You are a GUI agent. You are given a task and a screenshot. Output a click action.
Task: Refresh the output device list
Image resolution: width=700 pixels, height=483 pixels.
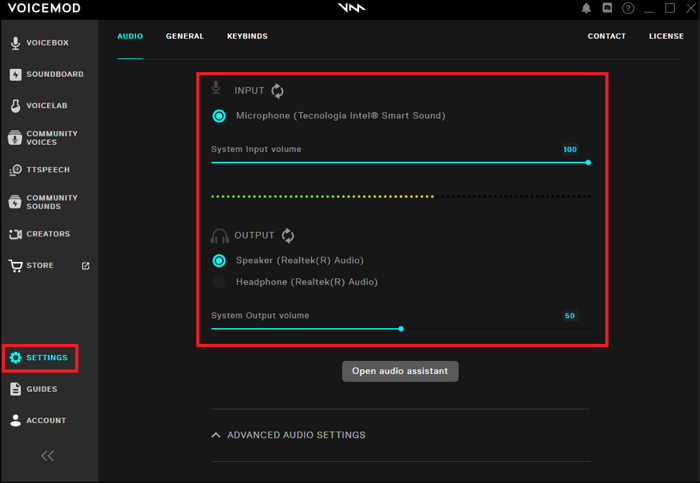click(x=288, y=236)
